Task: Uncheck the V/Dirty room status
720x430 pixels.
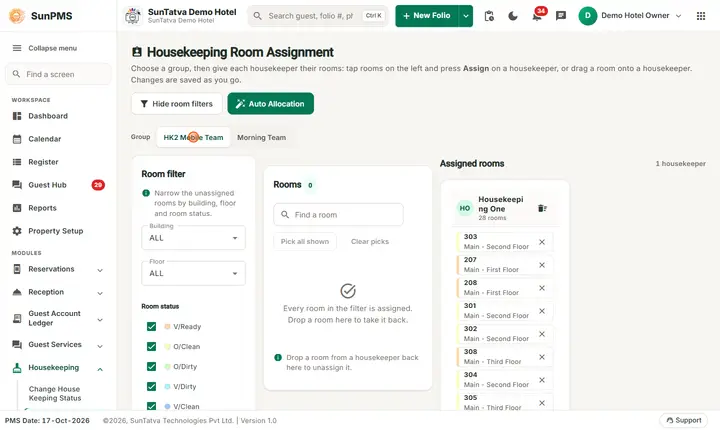Action: point(151,386)
